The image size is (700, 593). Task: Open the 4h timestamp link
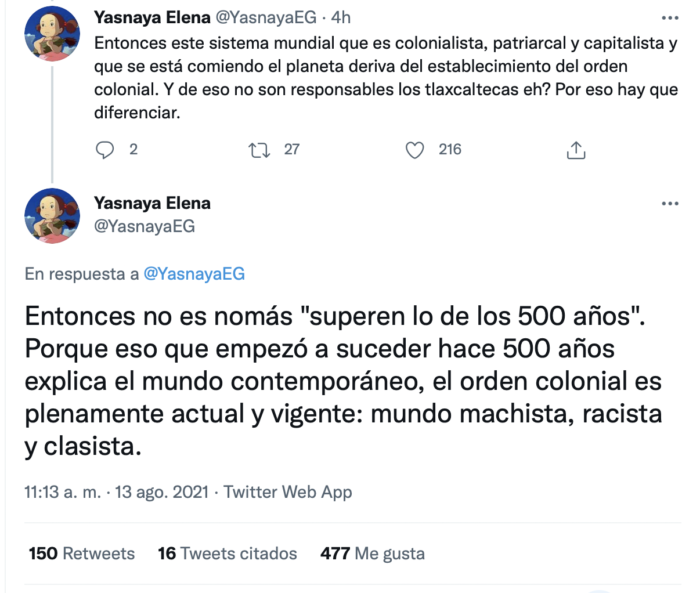click(x=341, y=17)
